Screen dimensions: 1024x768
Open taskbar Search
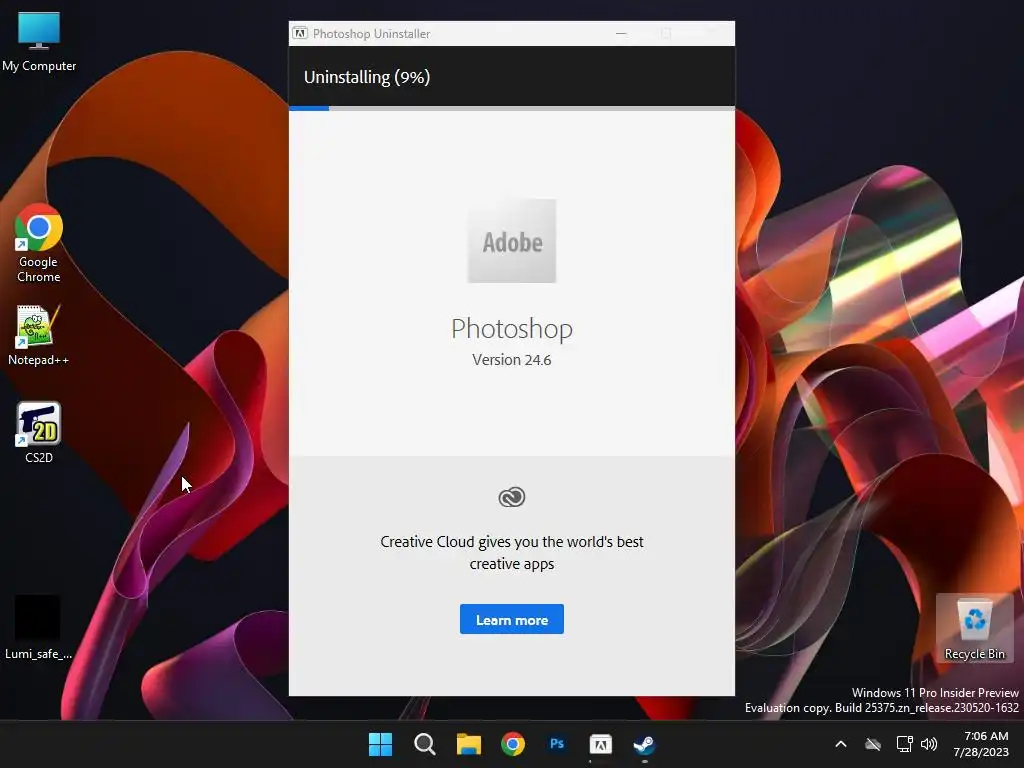[x=424, y=744]
